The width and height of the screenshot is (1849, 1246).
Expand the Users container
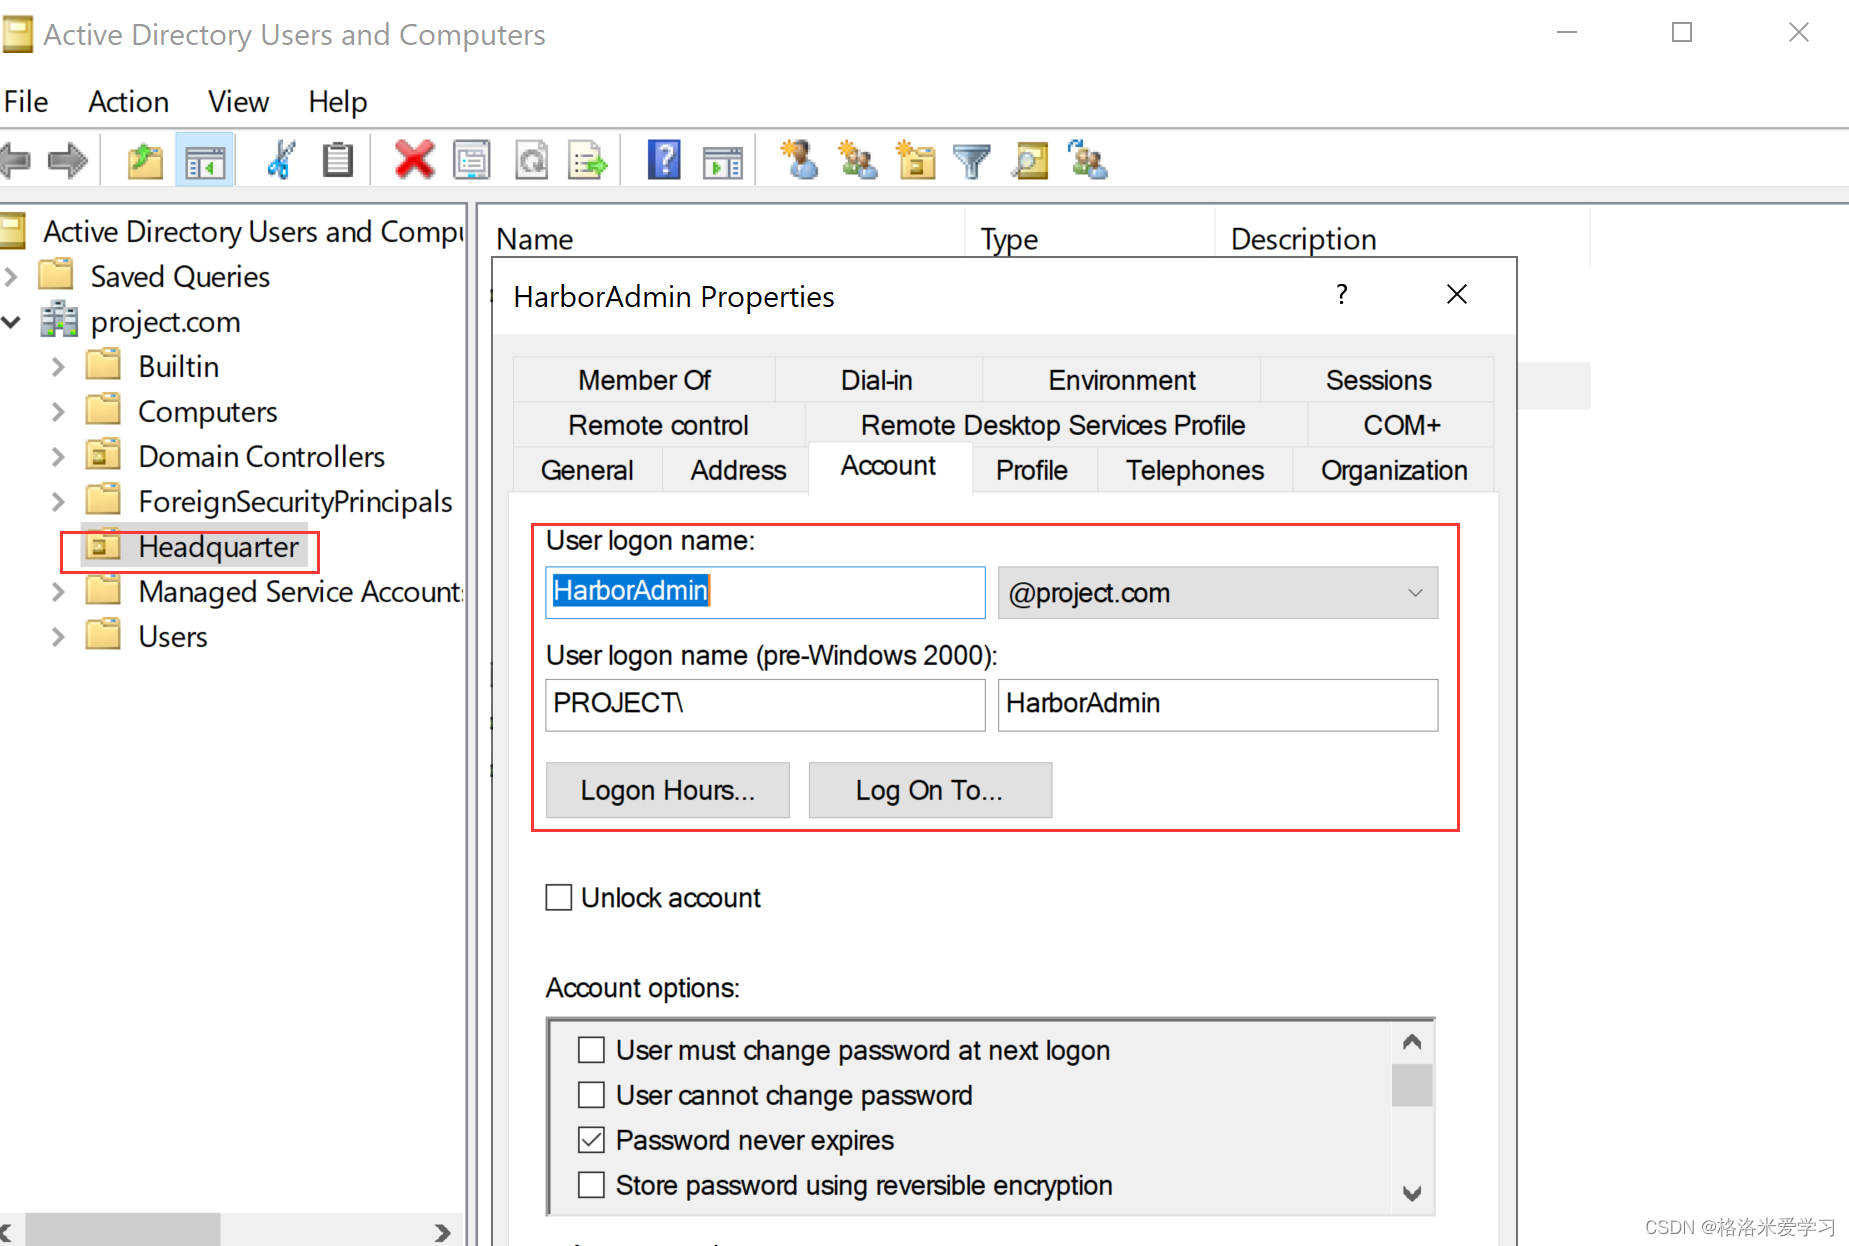point(58,637)
